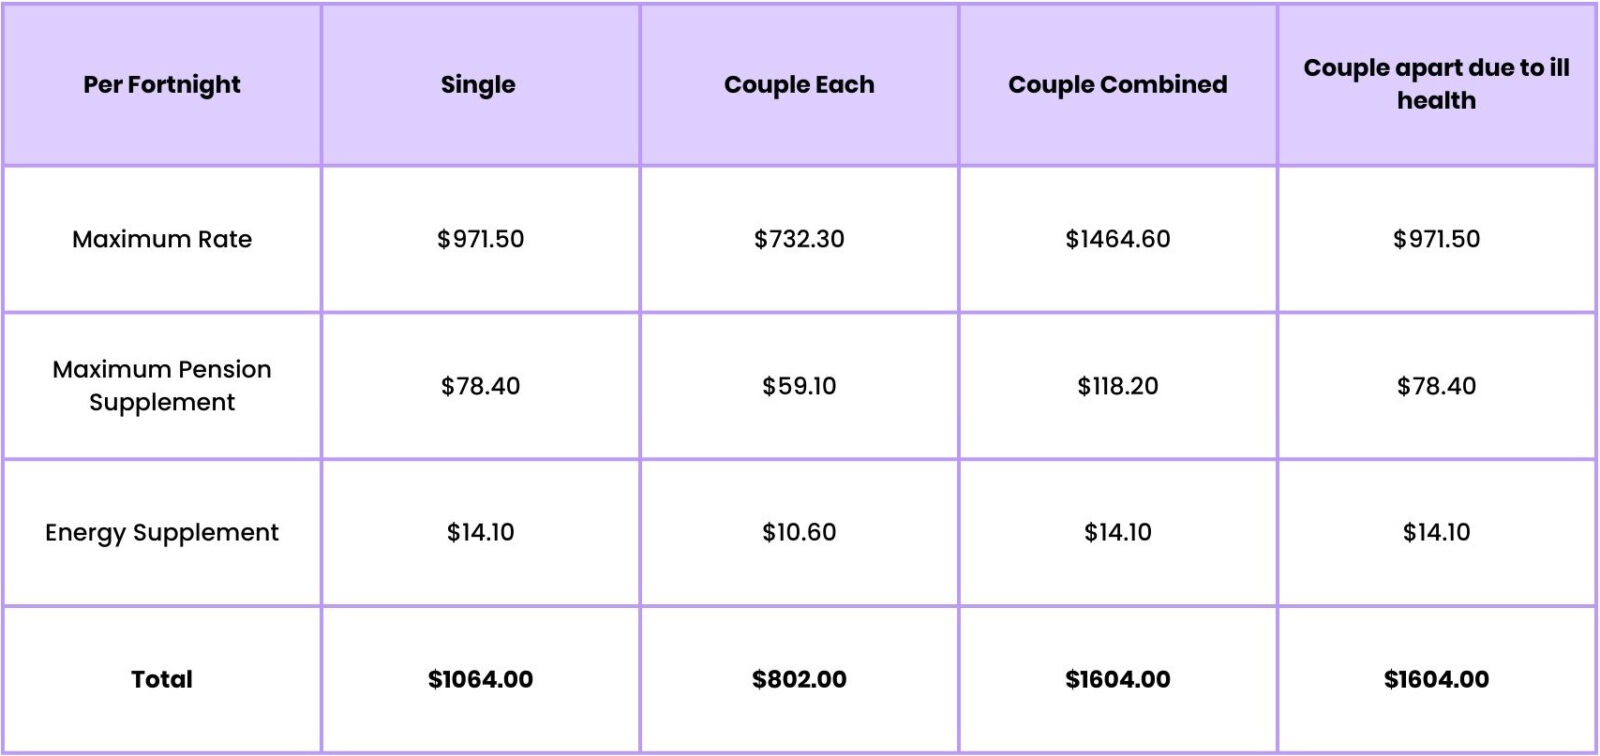Click the Single maximum rate $971.50 cell
The width and height of the screenshot is (1600, 756).
480,239
